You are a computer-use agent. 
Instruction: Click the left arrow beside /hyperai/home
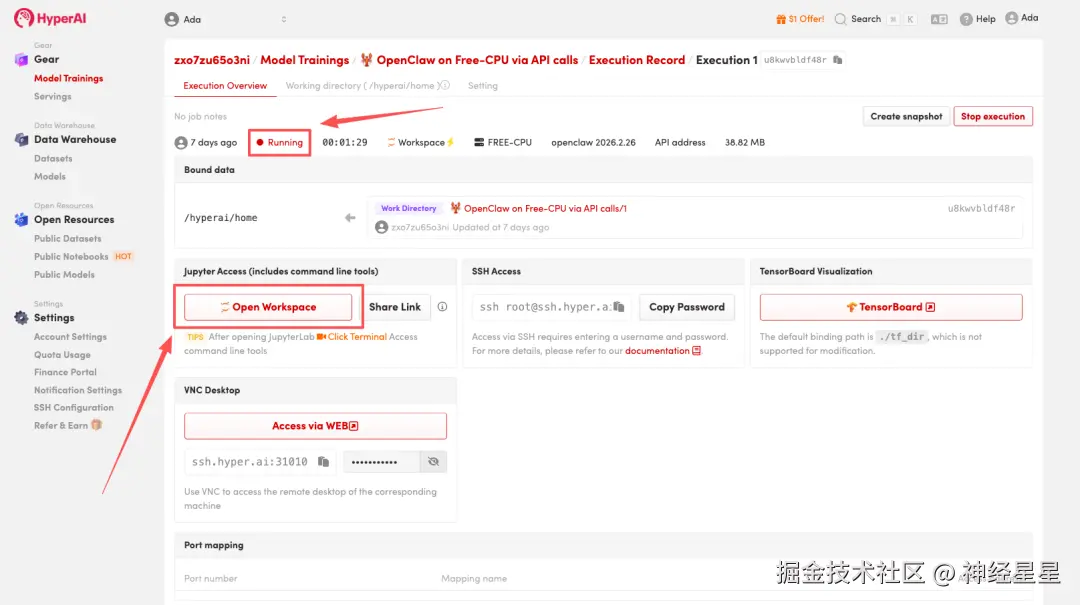click(x=350, y=218)
